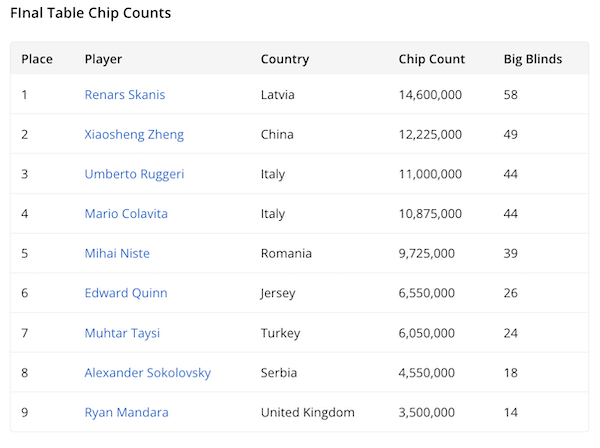Open Muhtar Taysi profile link
This screenshot has height=448, width=600.
click(122, 333)
